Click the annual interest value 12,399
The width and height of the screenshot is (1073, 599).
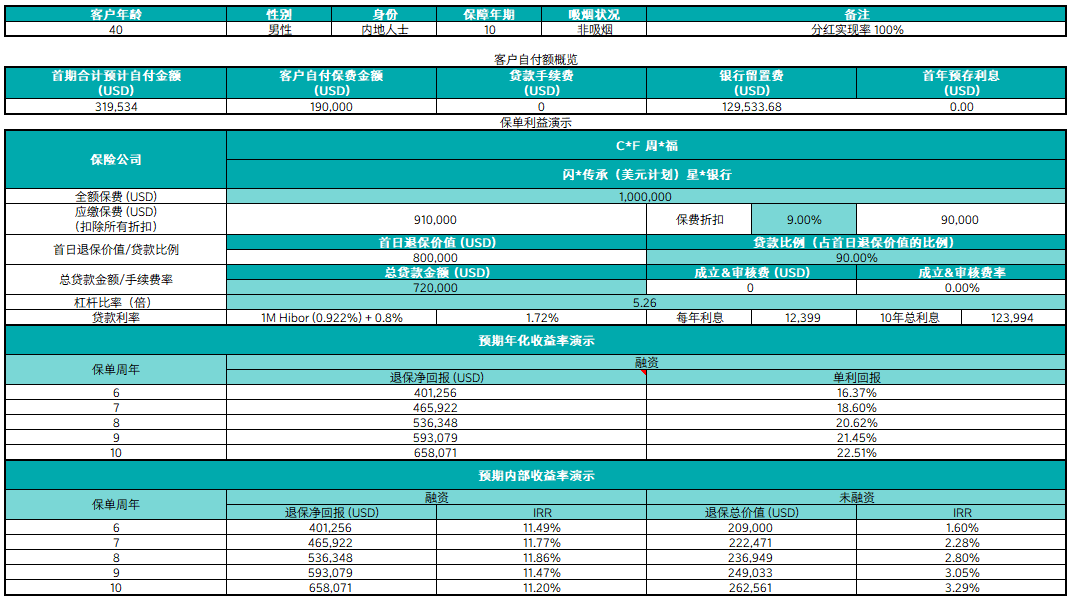point(804,318)
